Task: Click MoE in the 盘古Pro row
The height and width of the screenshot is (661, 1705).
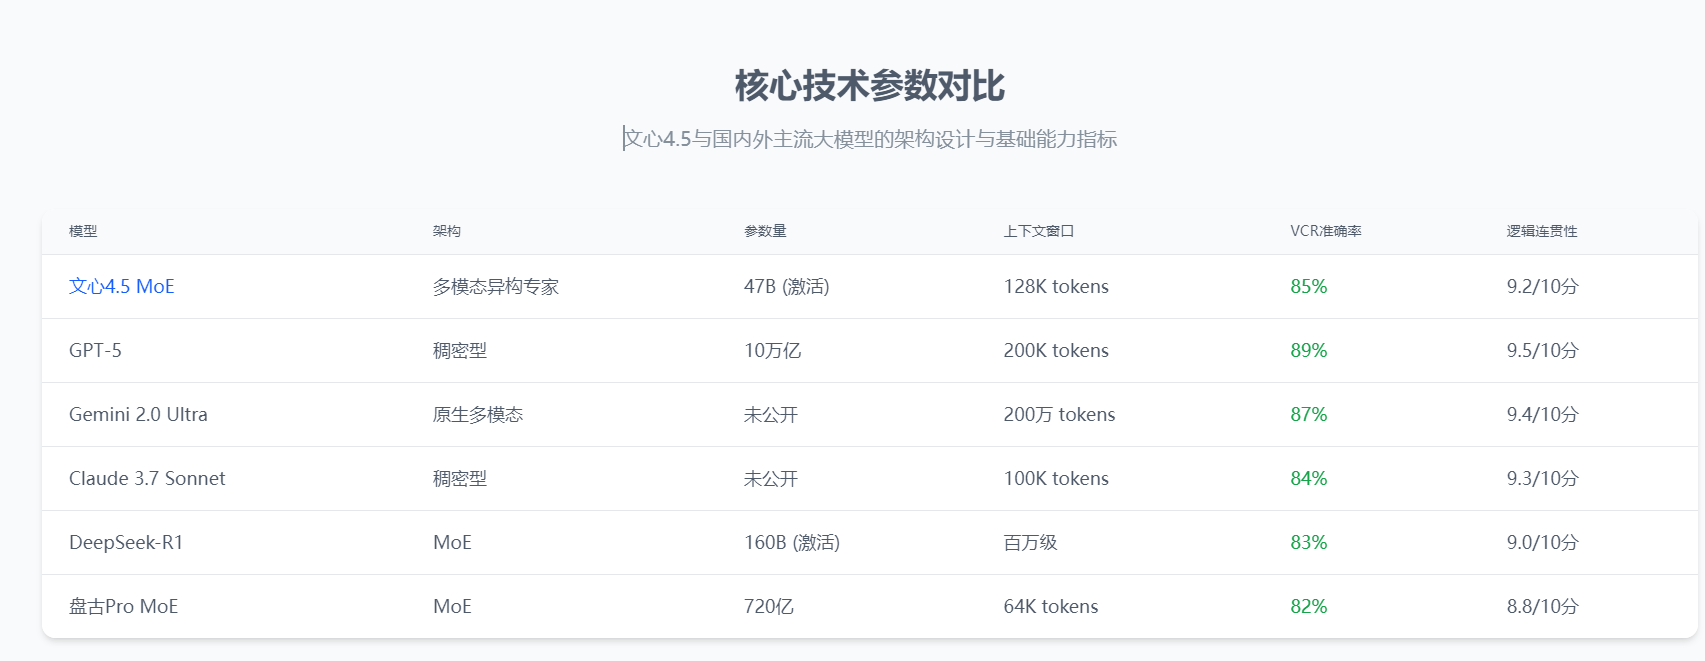Action: click(x=452, y=606)
